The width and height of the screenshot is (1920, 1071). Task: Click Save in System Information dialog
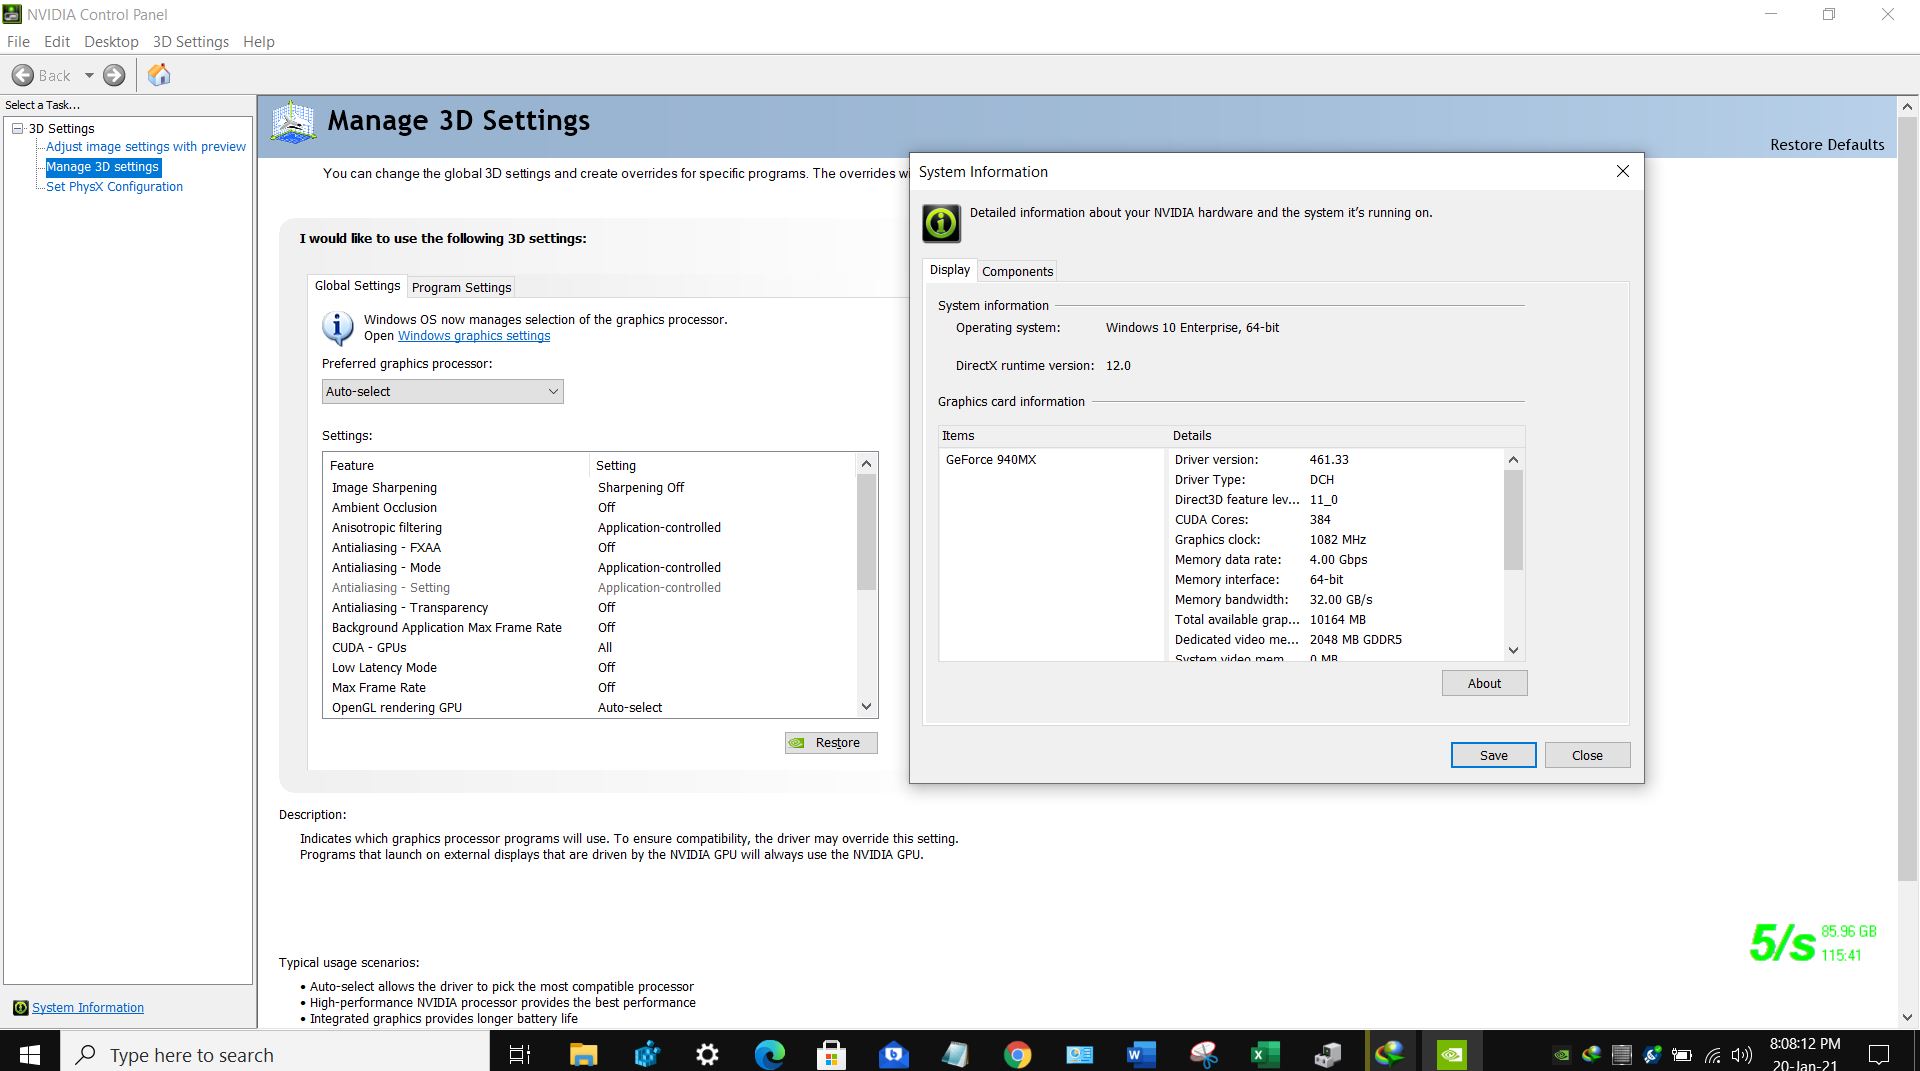pos(1493,755)
